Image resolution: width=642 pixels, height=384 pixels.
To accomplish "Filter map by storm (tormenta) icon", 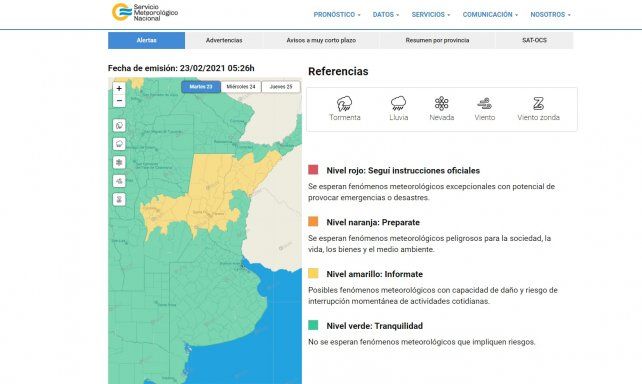I will 119,126.
